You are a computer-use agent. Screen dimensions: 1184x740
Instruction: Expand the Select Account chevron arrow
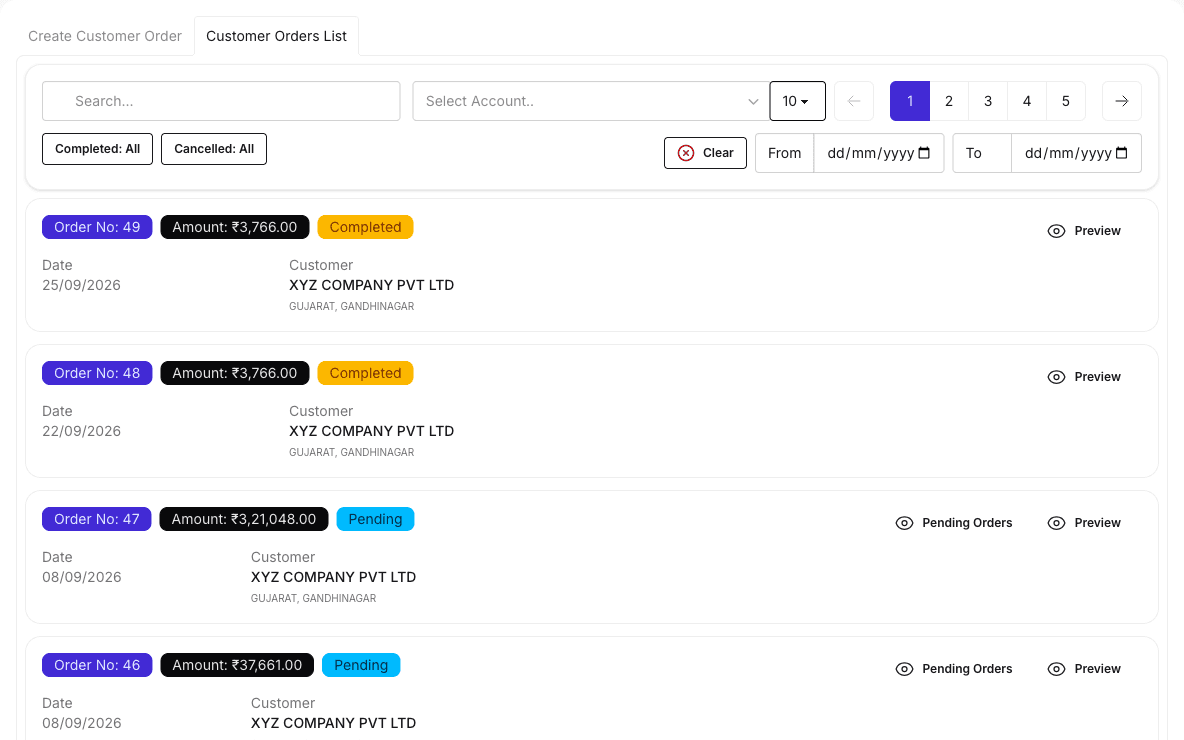(753, 101)
